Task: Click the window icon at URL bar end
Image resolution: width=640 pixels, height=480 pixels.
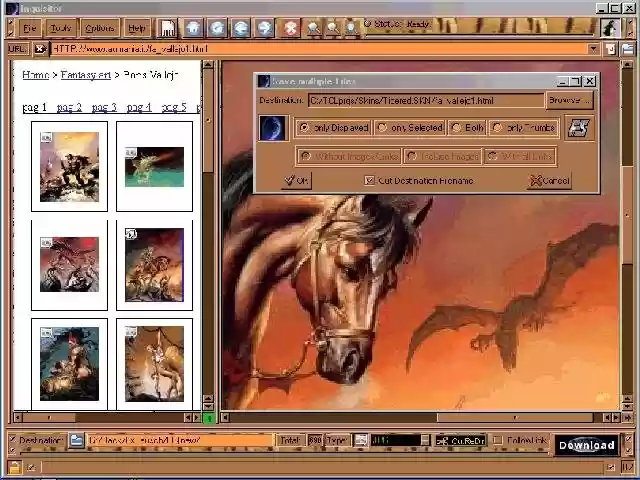Action: click(627, 49)
